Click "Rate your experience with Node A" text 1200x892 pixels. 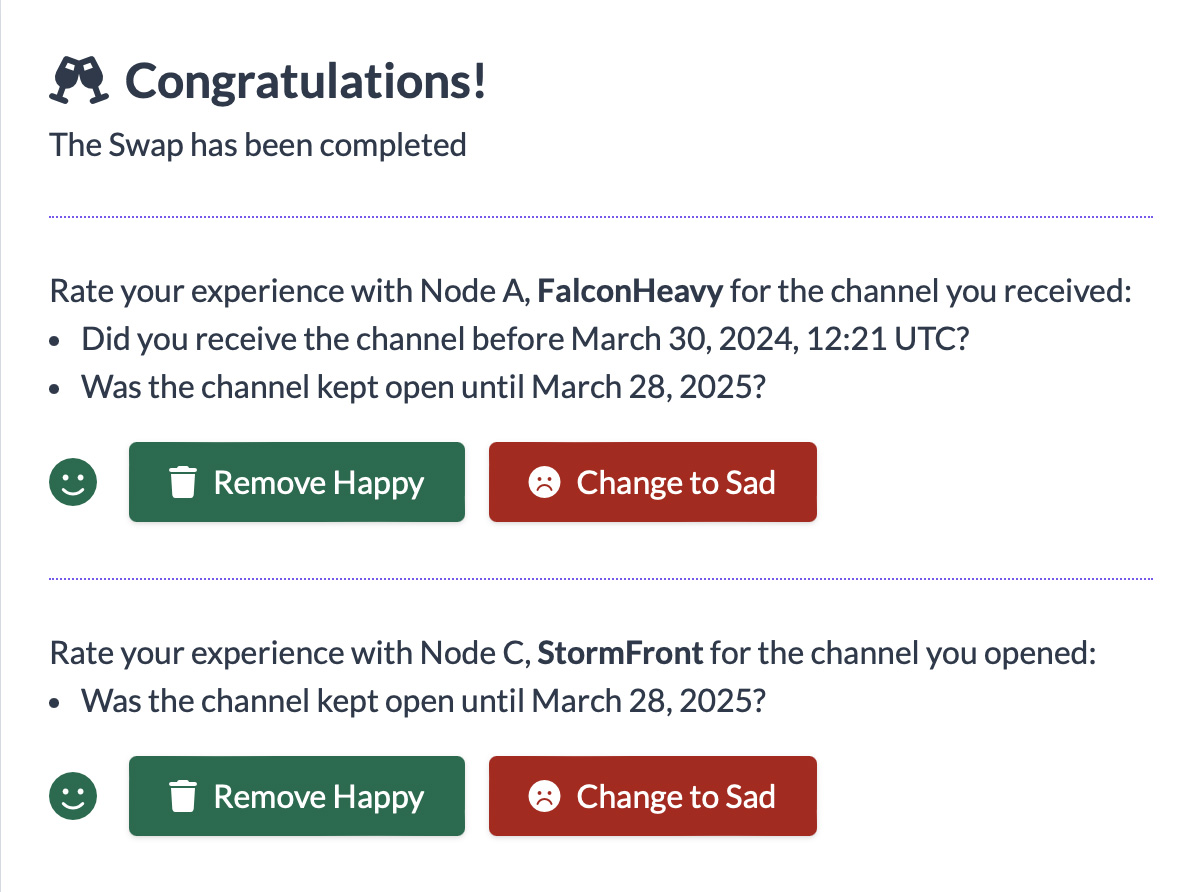coord(290,292)
